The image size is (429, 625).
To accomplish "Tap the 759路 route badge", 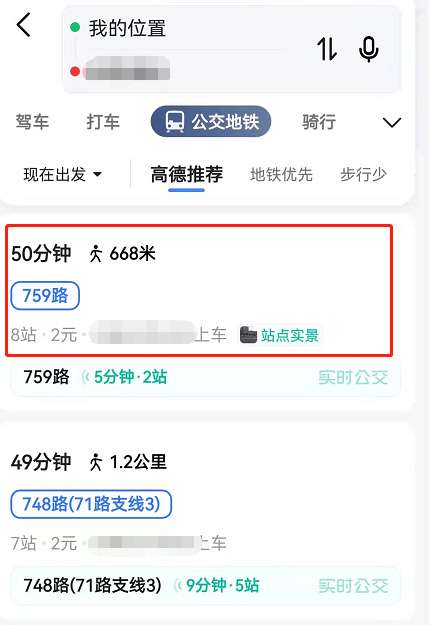I will point(45,296).
